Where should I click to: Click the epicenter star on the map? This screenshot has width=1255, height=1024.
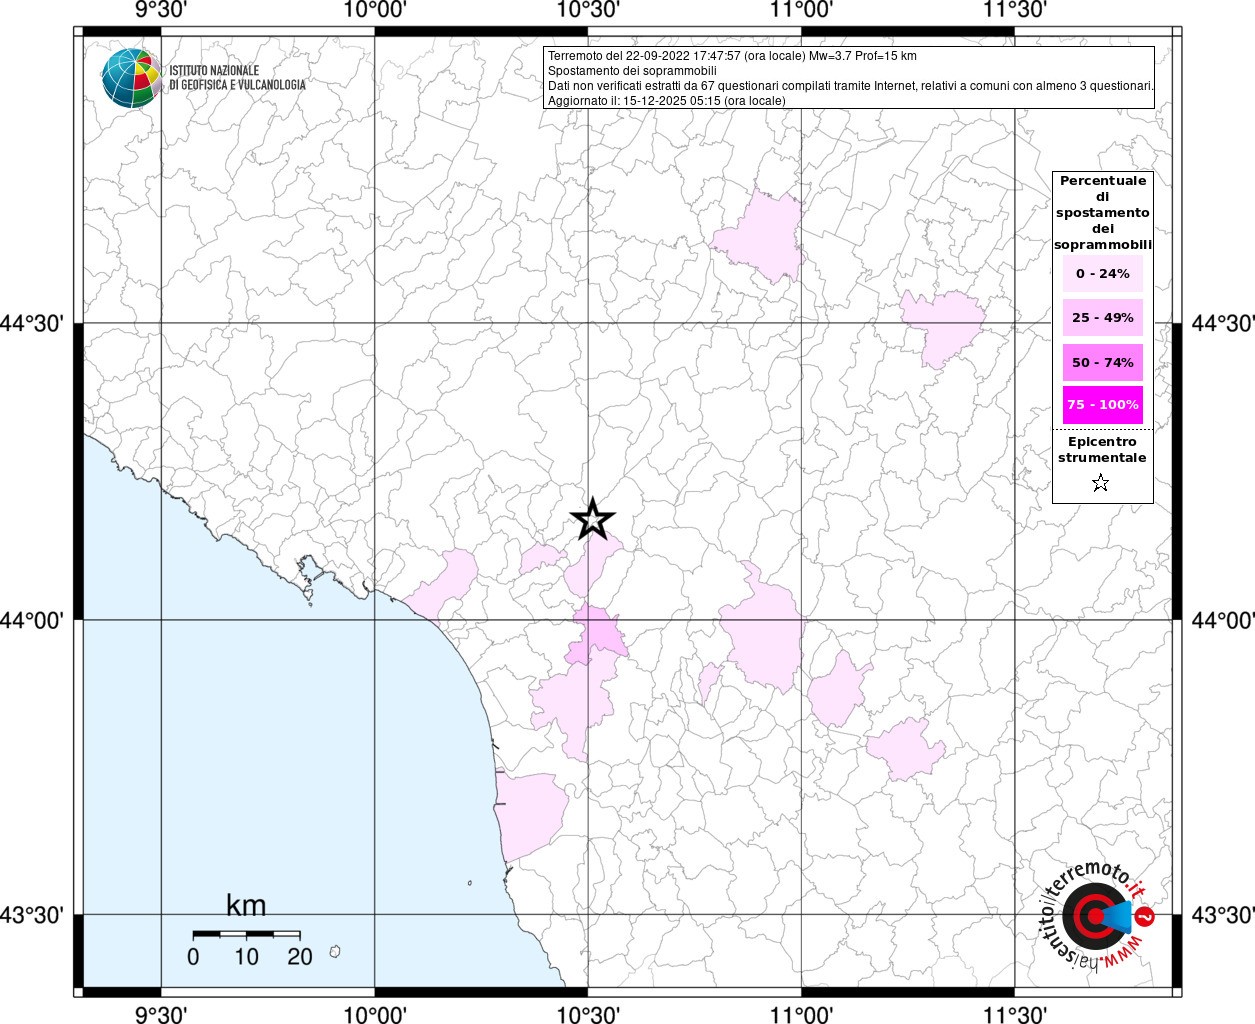[593, 519]
